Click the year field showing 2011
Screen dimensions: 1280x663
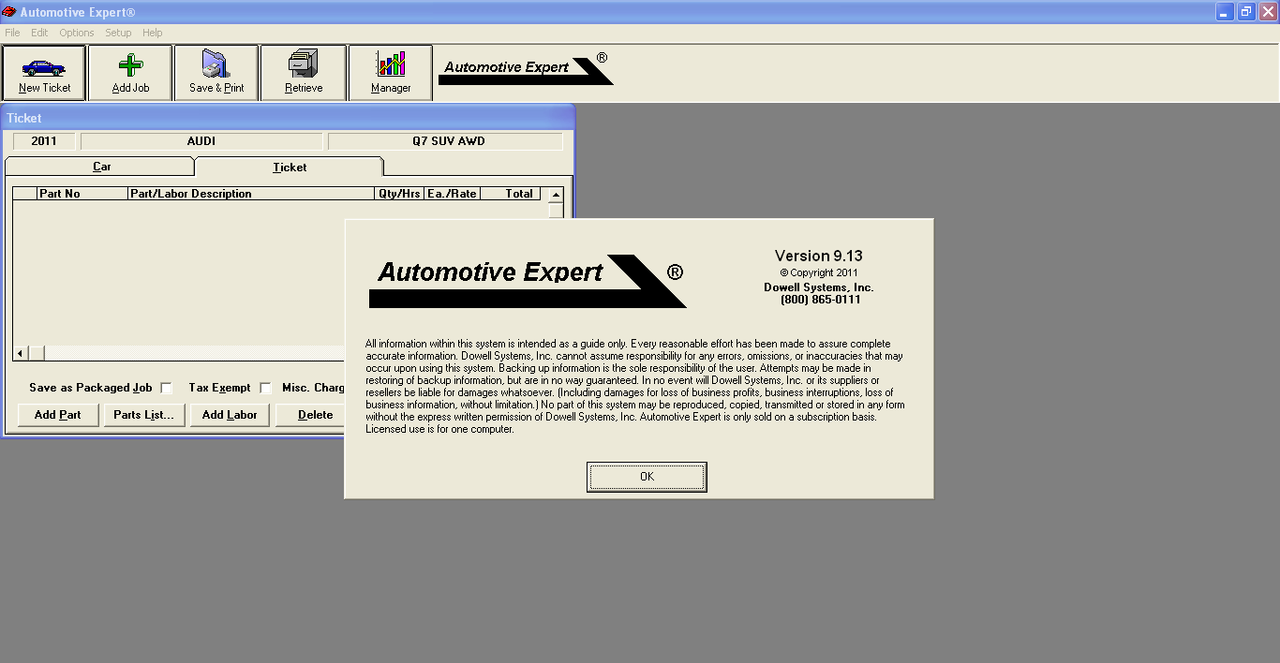(44, 141)
